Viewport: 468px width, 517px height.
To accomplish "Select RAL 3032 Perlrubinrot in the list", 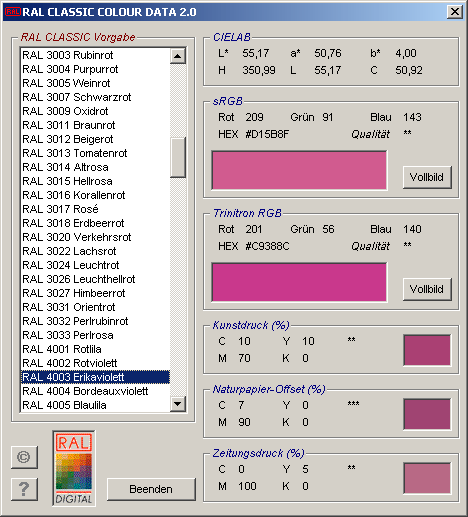I will (95, 321).
